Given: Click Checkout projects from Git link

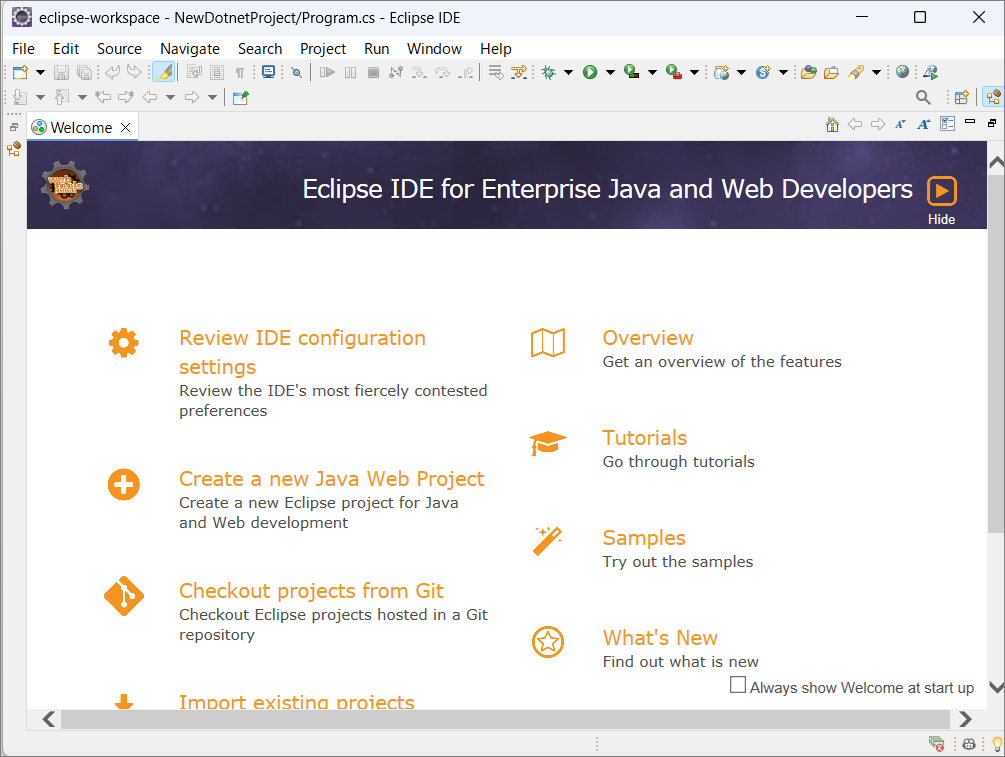Looking at the screenshot, I should (x=311, y=590).
